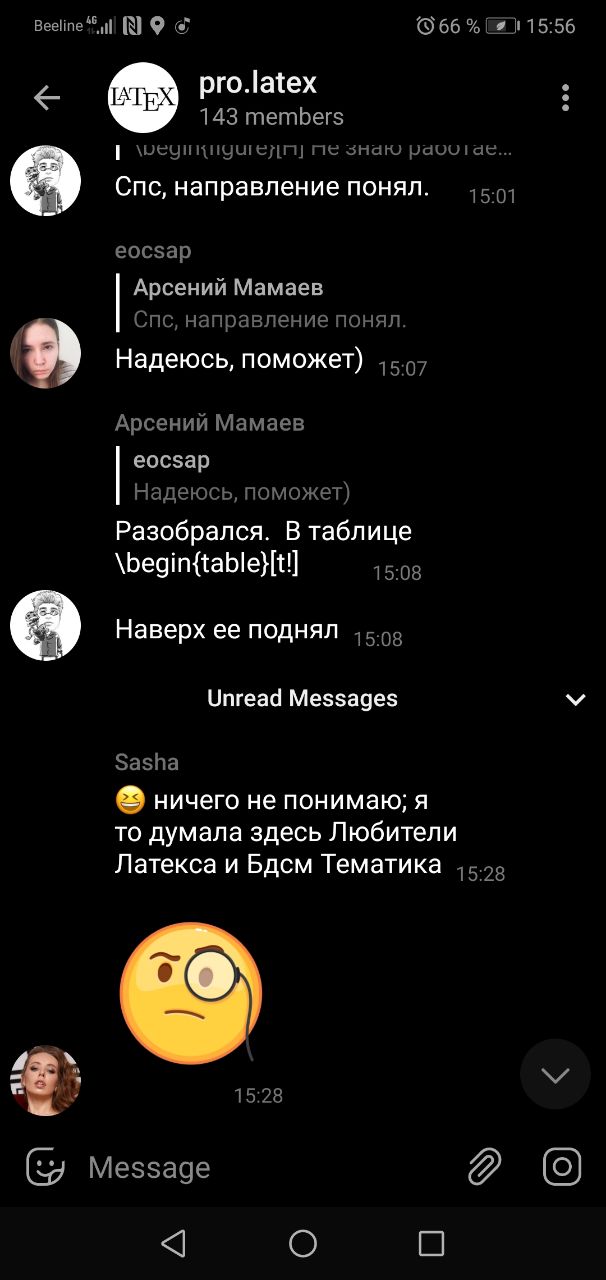Open the 143 members list

click(x=271, y=117)
